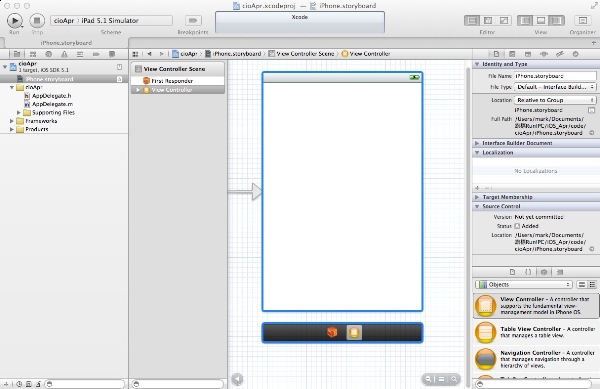Image resolution: width=600 pixels, height=389 pixels.
Task: Open the related files menu in jump bar
Action: coord(135,54)
